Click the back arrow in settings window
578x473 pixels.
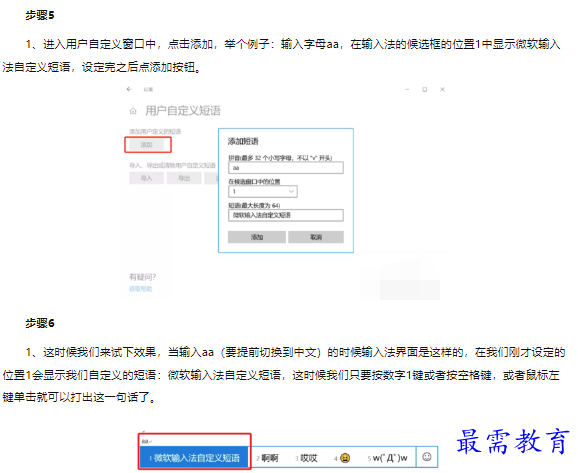coord(129,89)
